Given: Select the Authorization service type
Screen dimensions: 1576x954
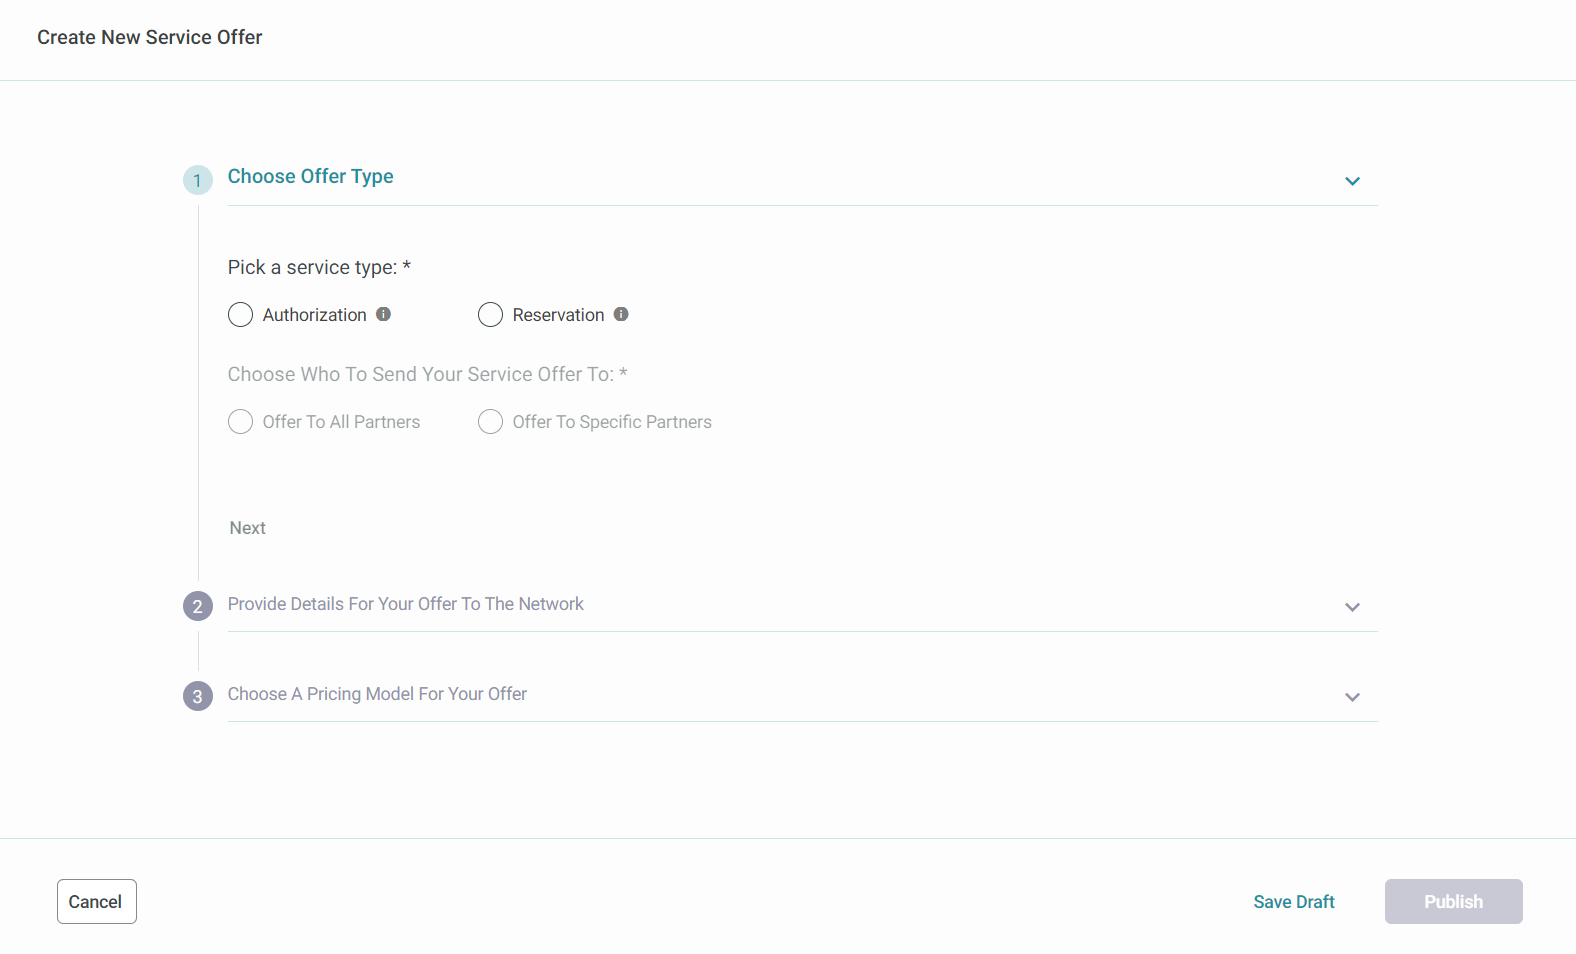Looking at the screenshot, I should pyautogui.click(x=240, y=315).
